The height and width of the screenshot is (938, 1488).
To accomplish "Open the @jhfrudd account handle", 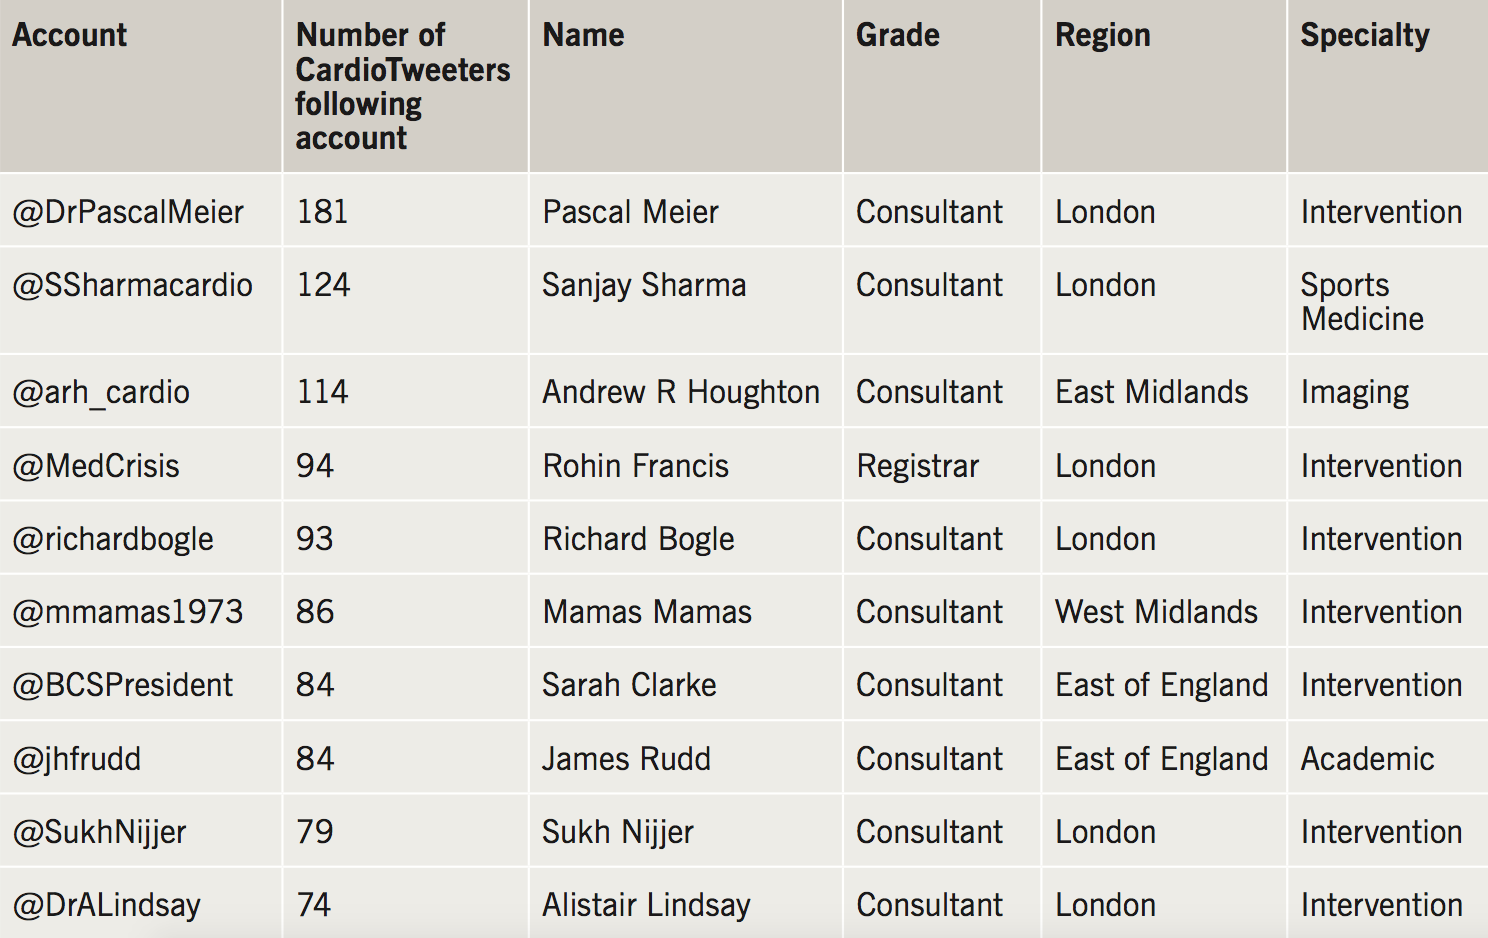I will [77, 759].
